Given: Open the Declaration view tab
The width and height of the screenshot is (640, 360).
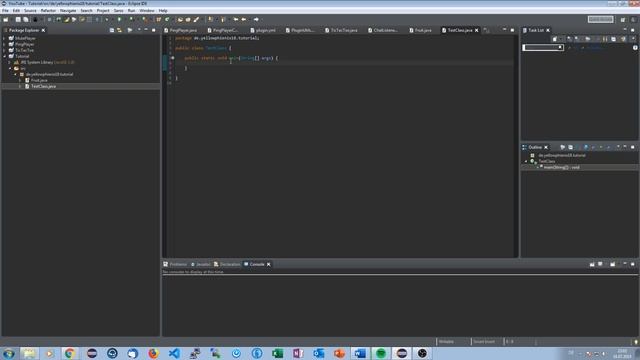Looking at the screenshot, I should coord(227,264).
